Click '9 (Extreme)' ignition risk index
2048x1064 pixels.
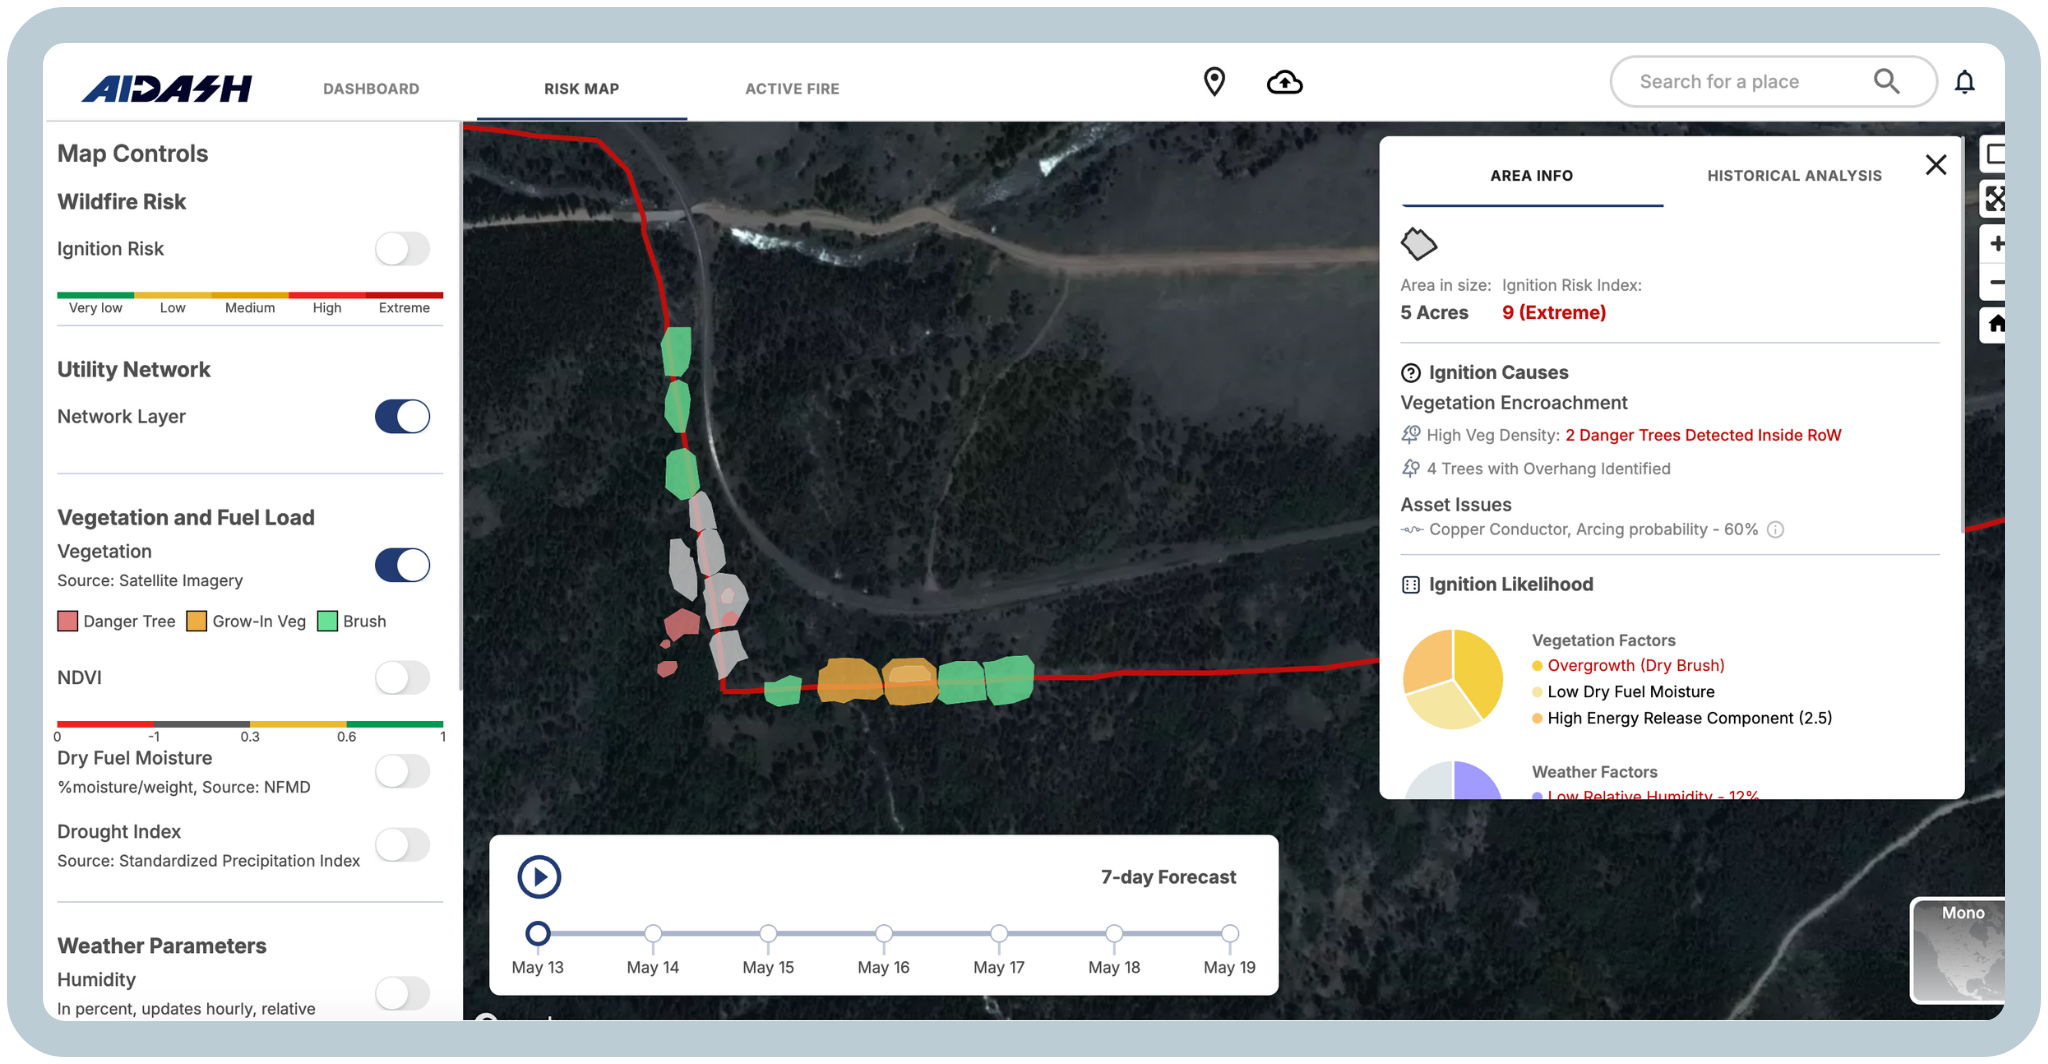tap(1554, 313)
